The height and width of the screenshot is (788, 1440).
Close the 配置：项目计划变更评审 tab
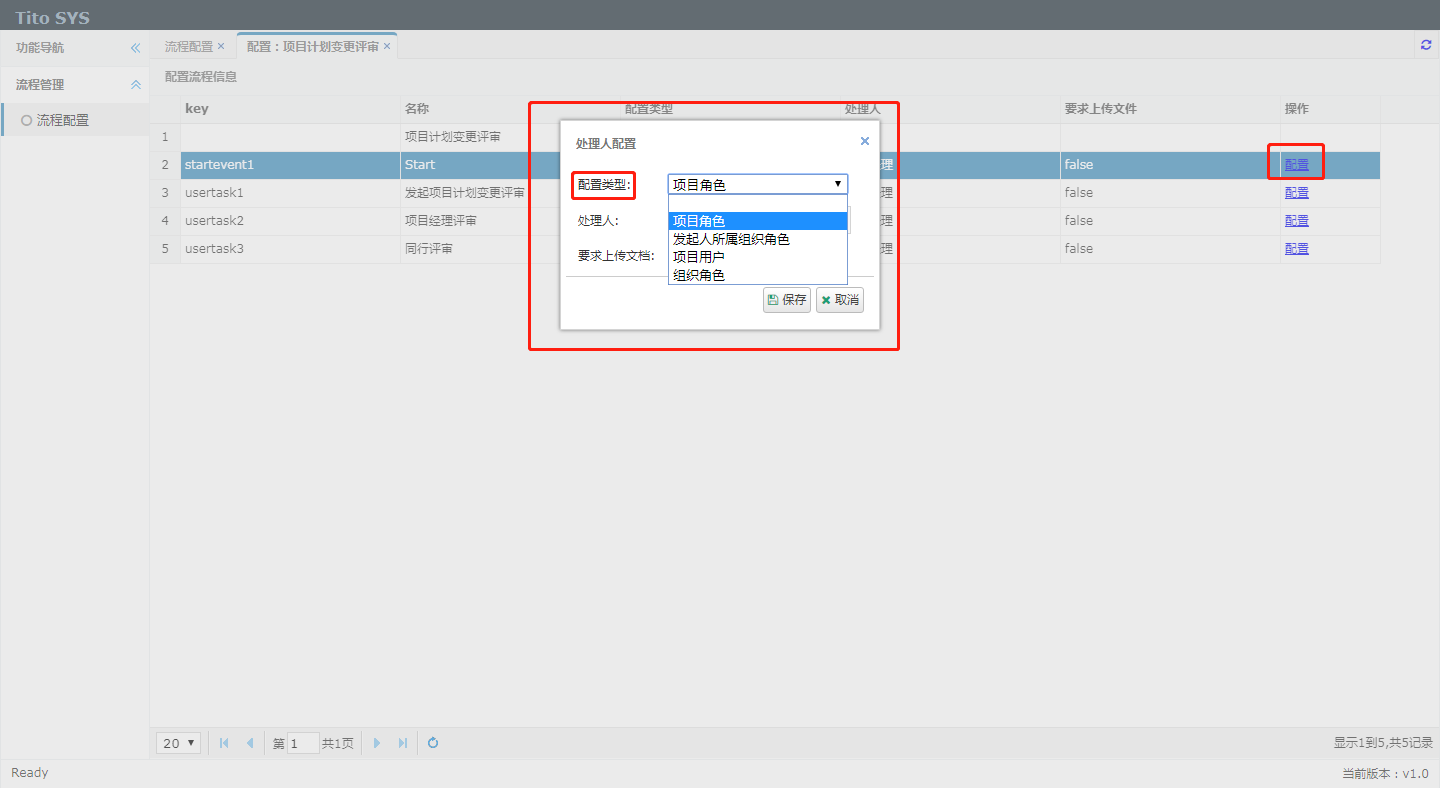[387, 46]
